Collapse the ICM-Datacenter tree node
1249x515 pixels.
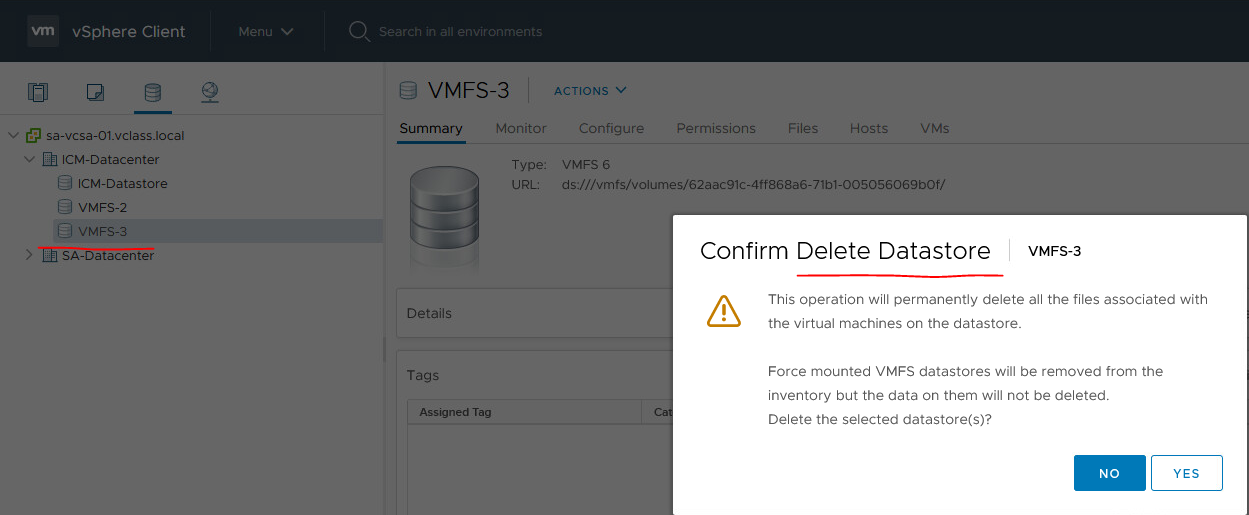(x=29, y=159)
